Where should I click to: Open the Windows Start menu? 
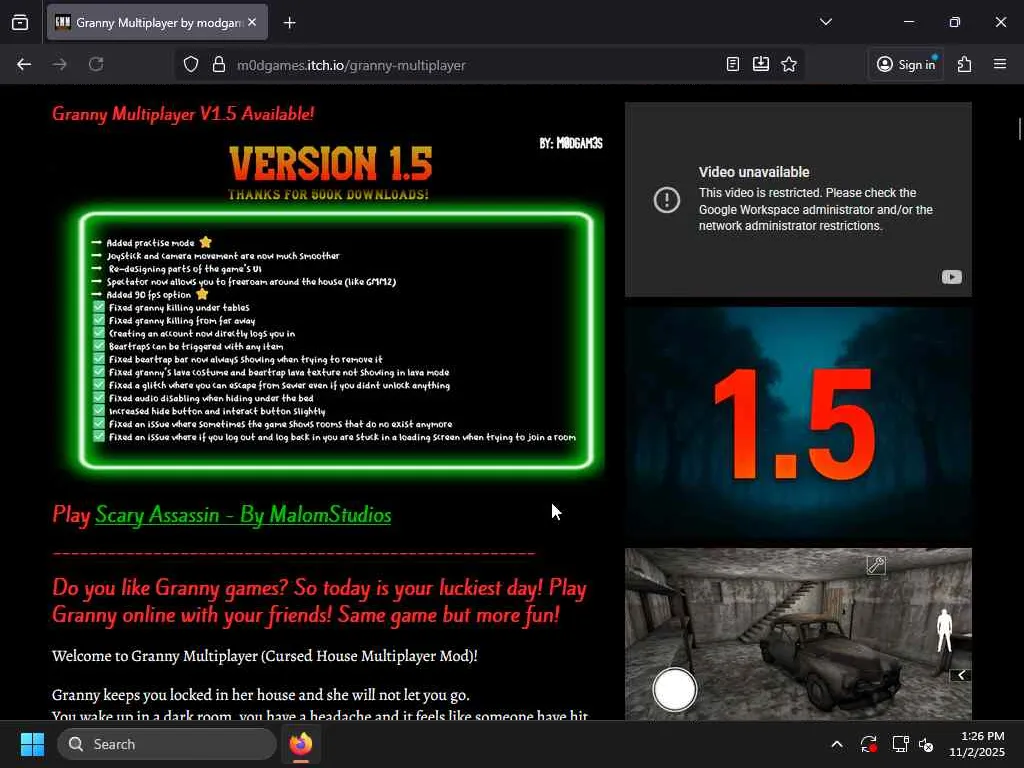tap(32, 744)
